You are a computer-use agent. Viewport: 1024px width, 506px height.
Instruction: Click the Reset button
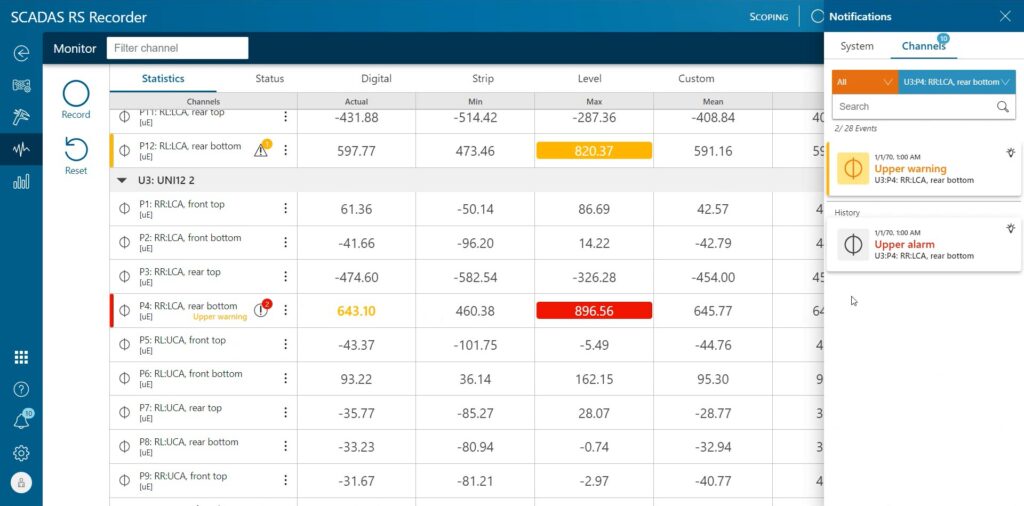point(76,155)
